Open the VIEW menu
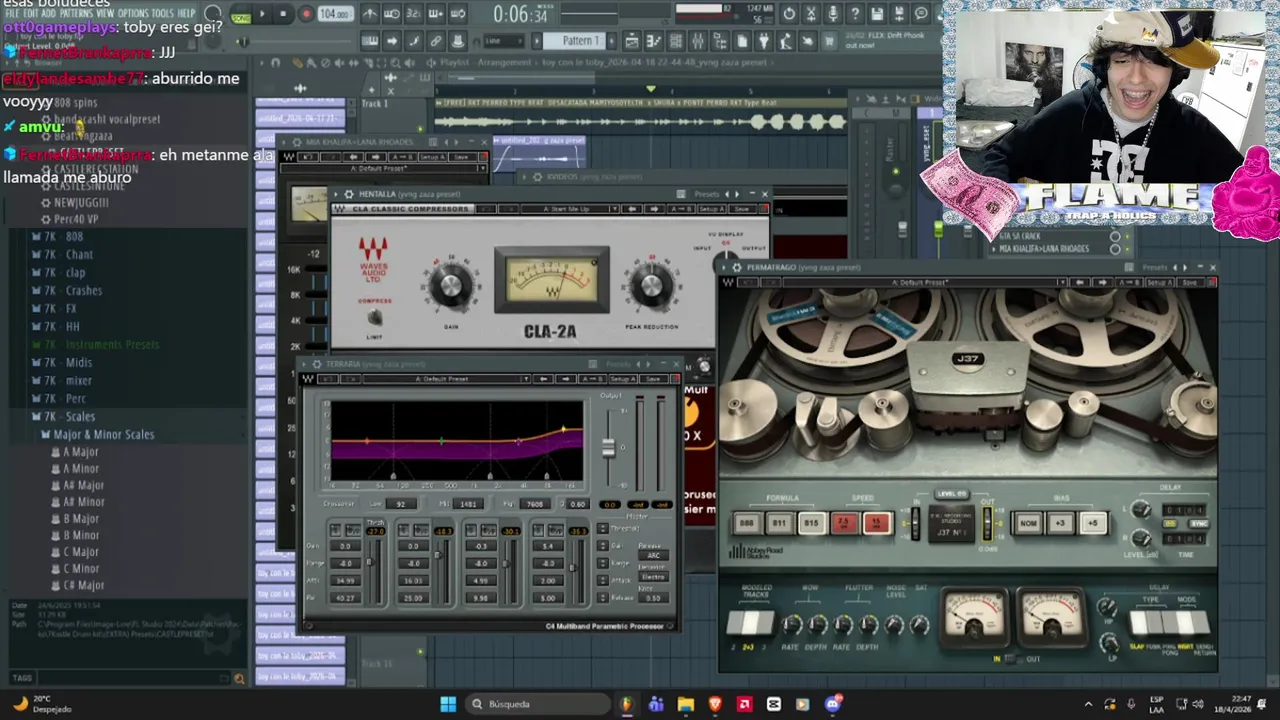 tap(105, 13)
